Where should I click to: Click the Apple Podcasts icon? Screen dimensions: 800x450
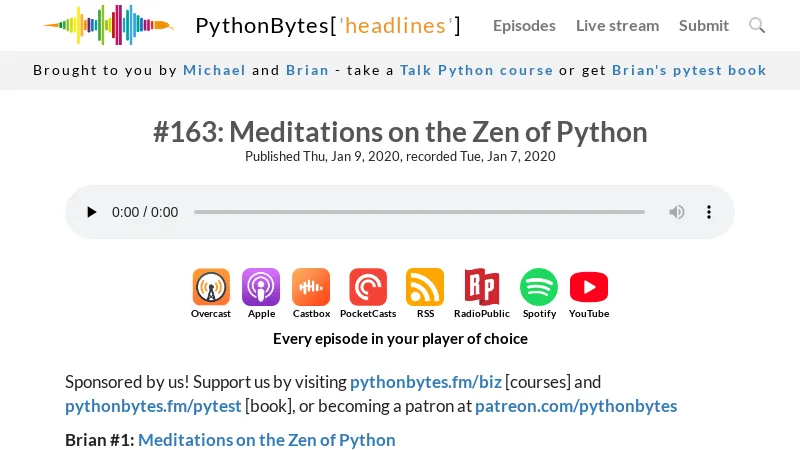pyautogui.click(x=261, y=287)
